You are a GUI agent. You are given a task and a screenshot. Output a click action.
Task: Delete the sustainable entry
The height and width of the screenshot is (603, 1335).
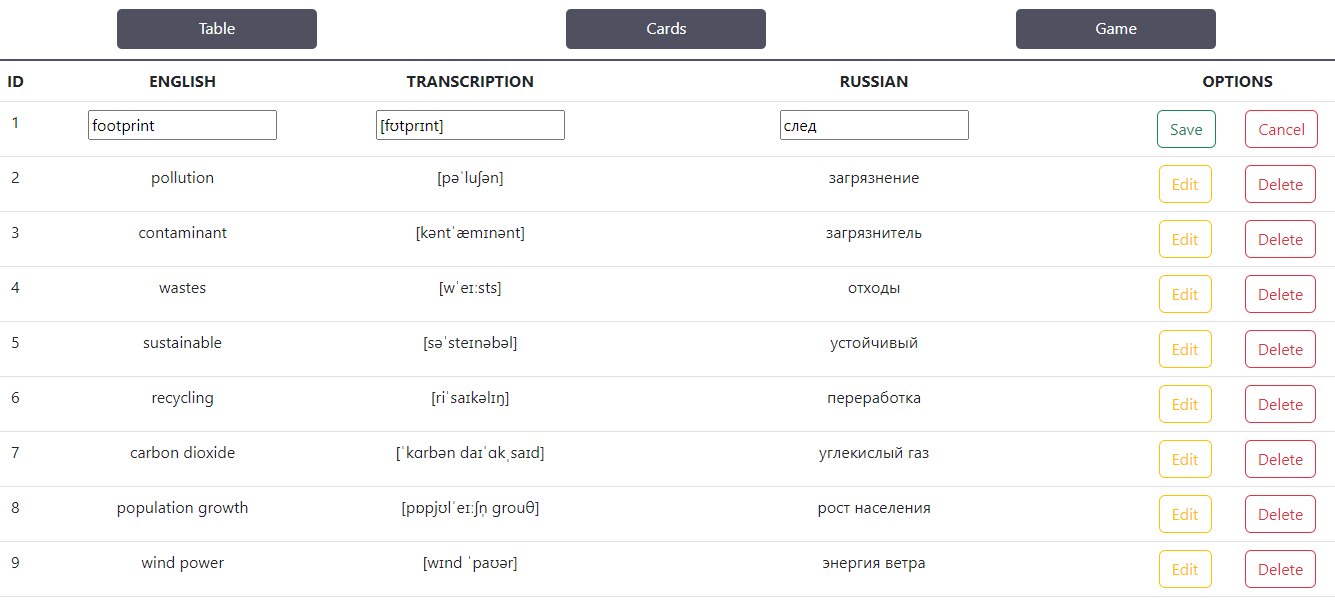[1280, 348]
